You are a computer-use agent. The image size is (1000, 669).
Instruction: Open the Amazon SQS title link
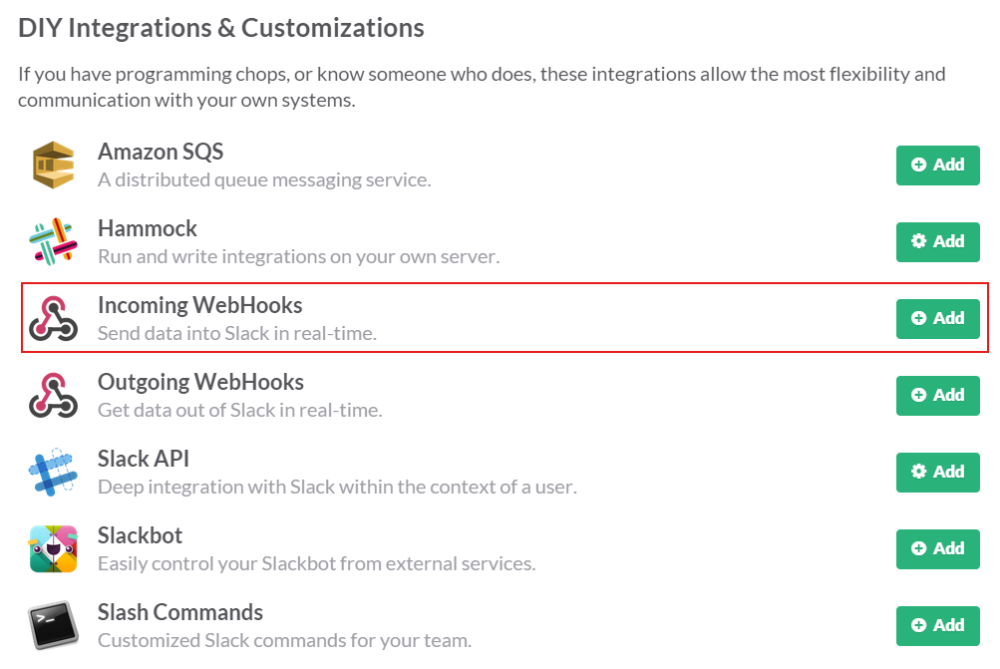(x=160, y=152)
